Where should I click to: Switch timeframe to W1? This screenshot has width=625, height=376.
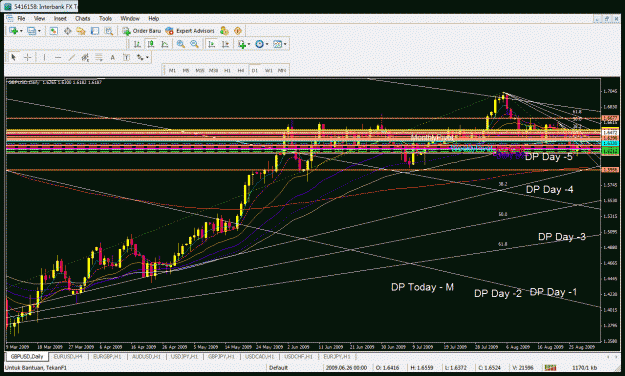[x=268, y=71]
